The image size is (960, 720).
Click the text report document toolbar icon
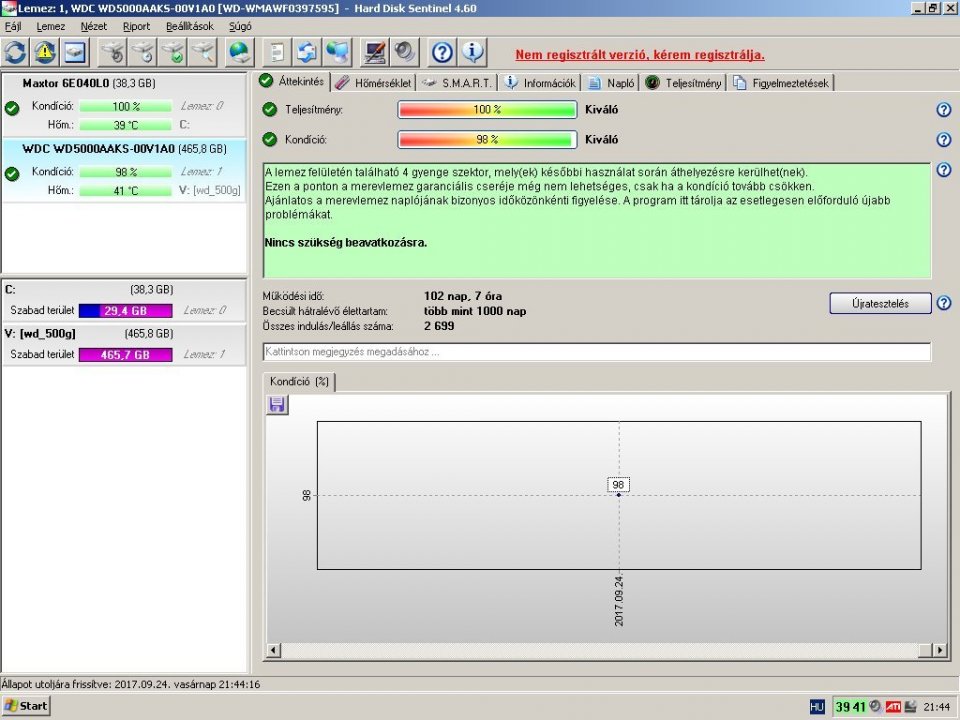277,53
